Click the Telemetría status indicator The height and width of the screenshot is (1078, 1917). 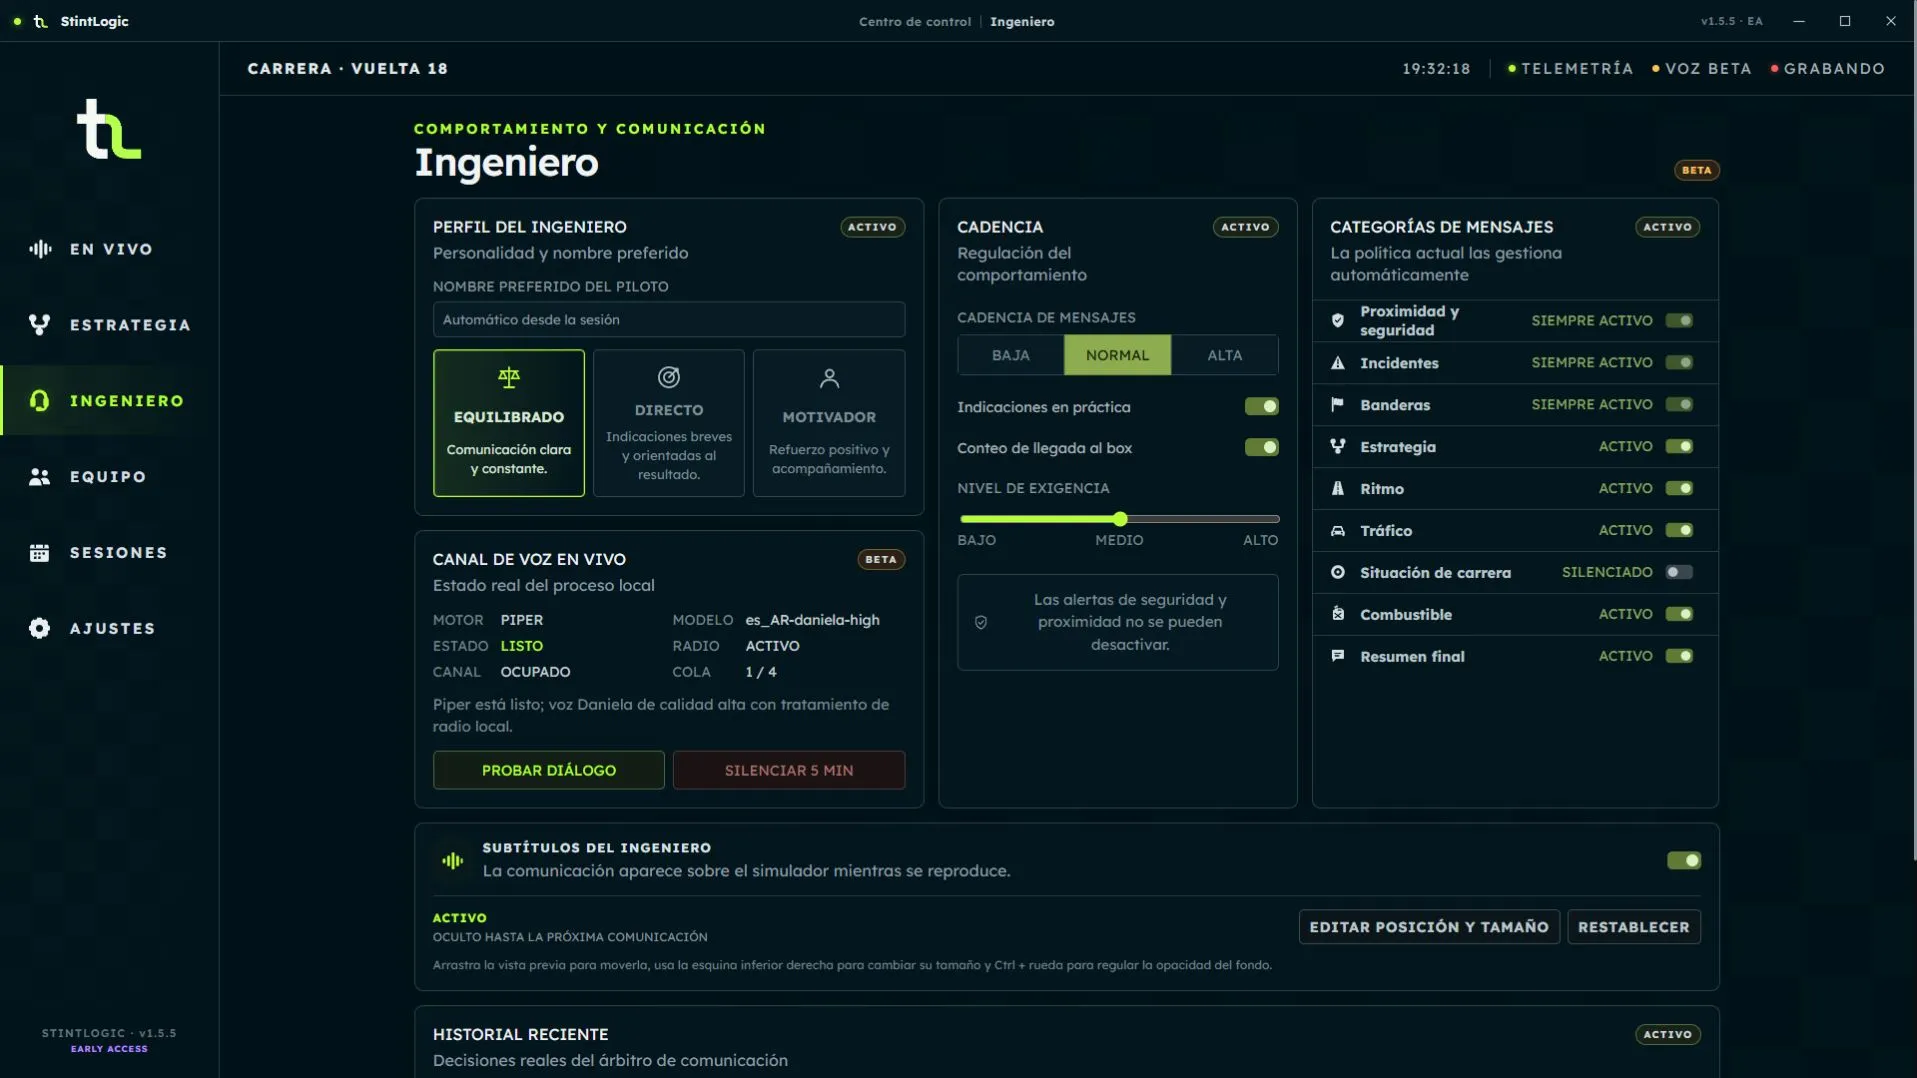[x=1570, y=69]
